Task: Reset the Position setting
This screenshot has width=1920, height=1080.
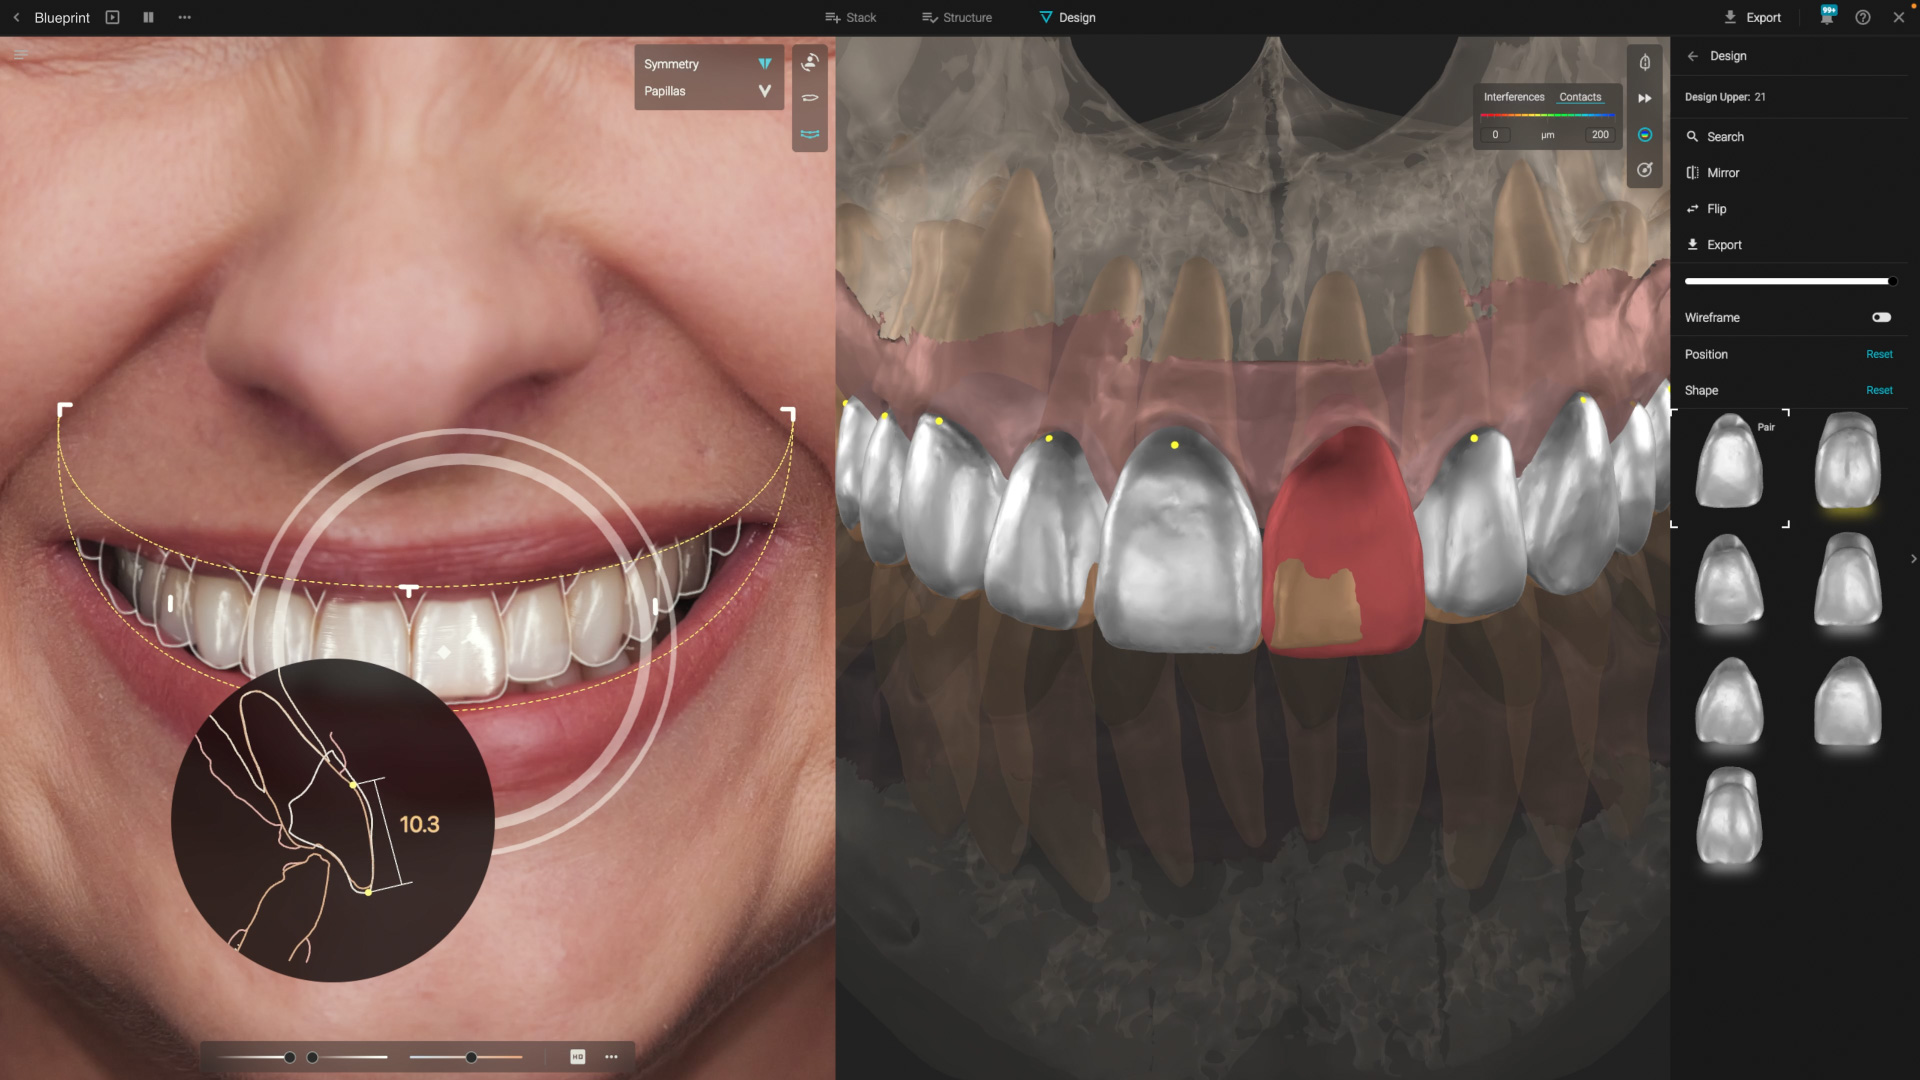Action: click(x=1878, y=354)
